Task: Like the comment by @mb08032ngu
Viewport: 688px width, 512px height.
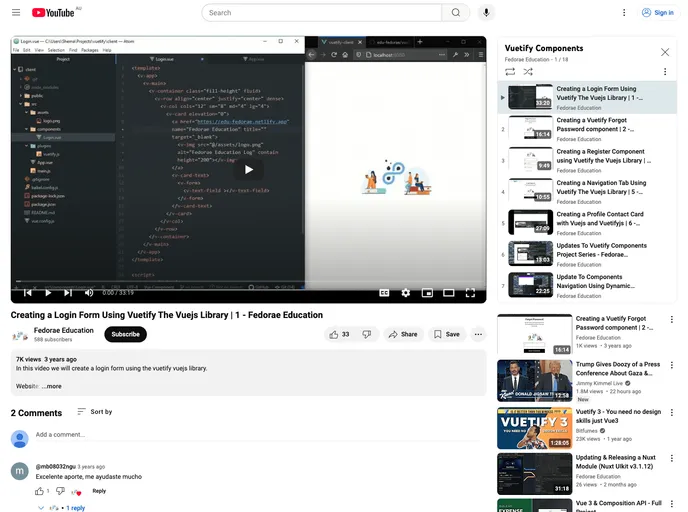Action: click(x=39, y=491)
